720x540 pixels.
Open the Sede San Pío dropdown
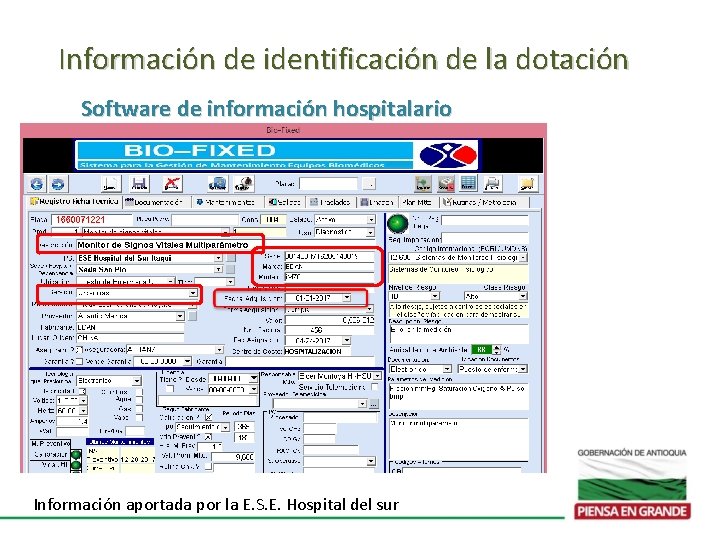(219, 269)
